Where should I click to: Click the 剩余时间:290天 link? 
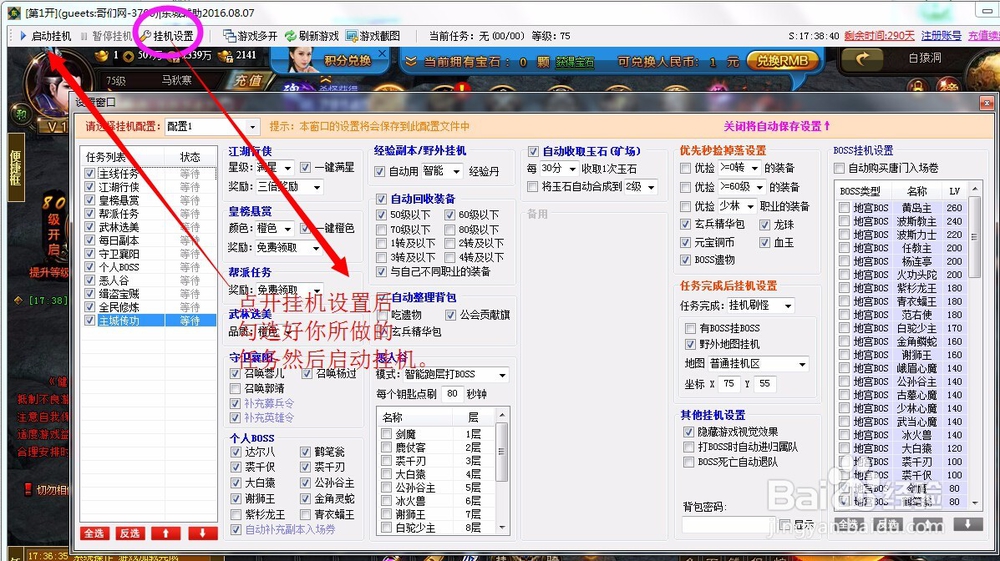[879, 36]
